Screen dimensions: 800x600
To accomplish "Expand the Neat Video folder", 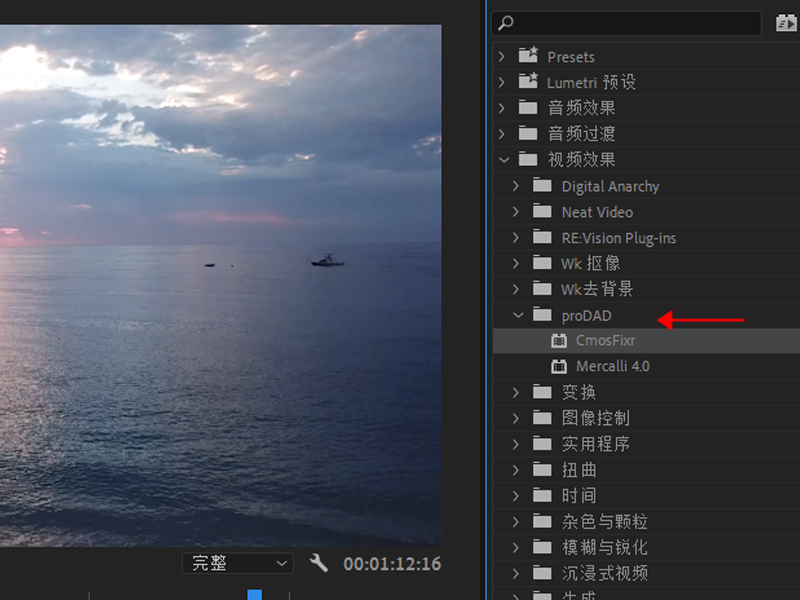I will [516, 212].
